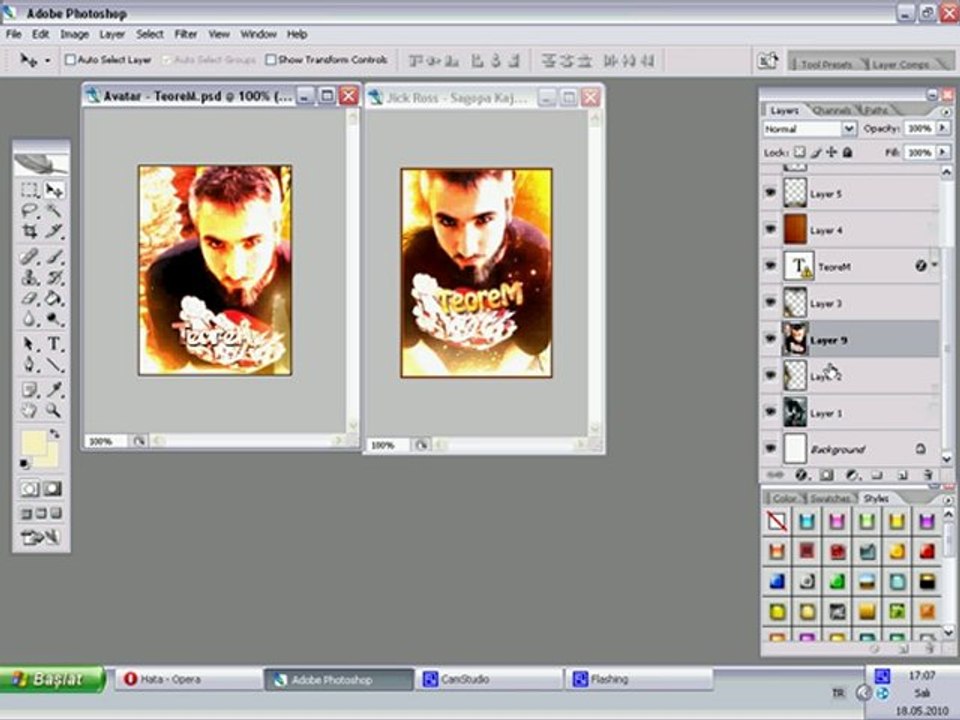960x720 pixels.
Task: Select the Zoom tool
Action: (x=54, y=410)
